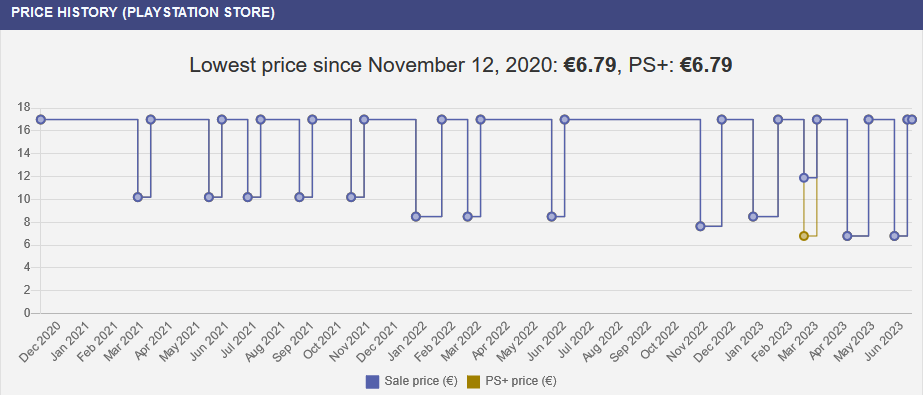Toggle the PS+ price legend swatch
923x395 pixels.
(473, 381)
